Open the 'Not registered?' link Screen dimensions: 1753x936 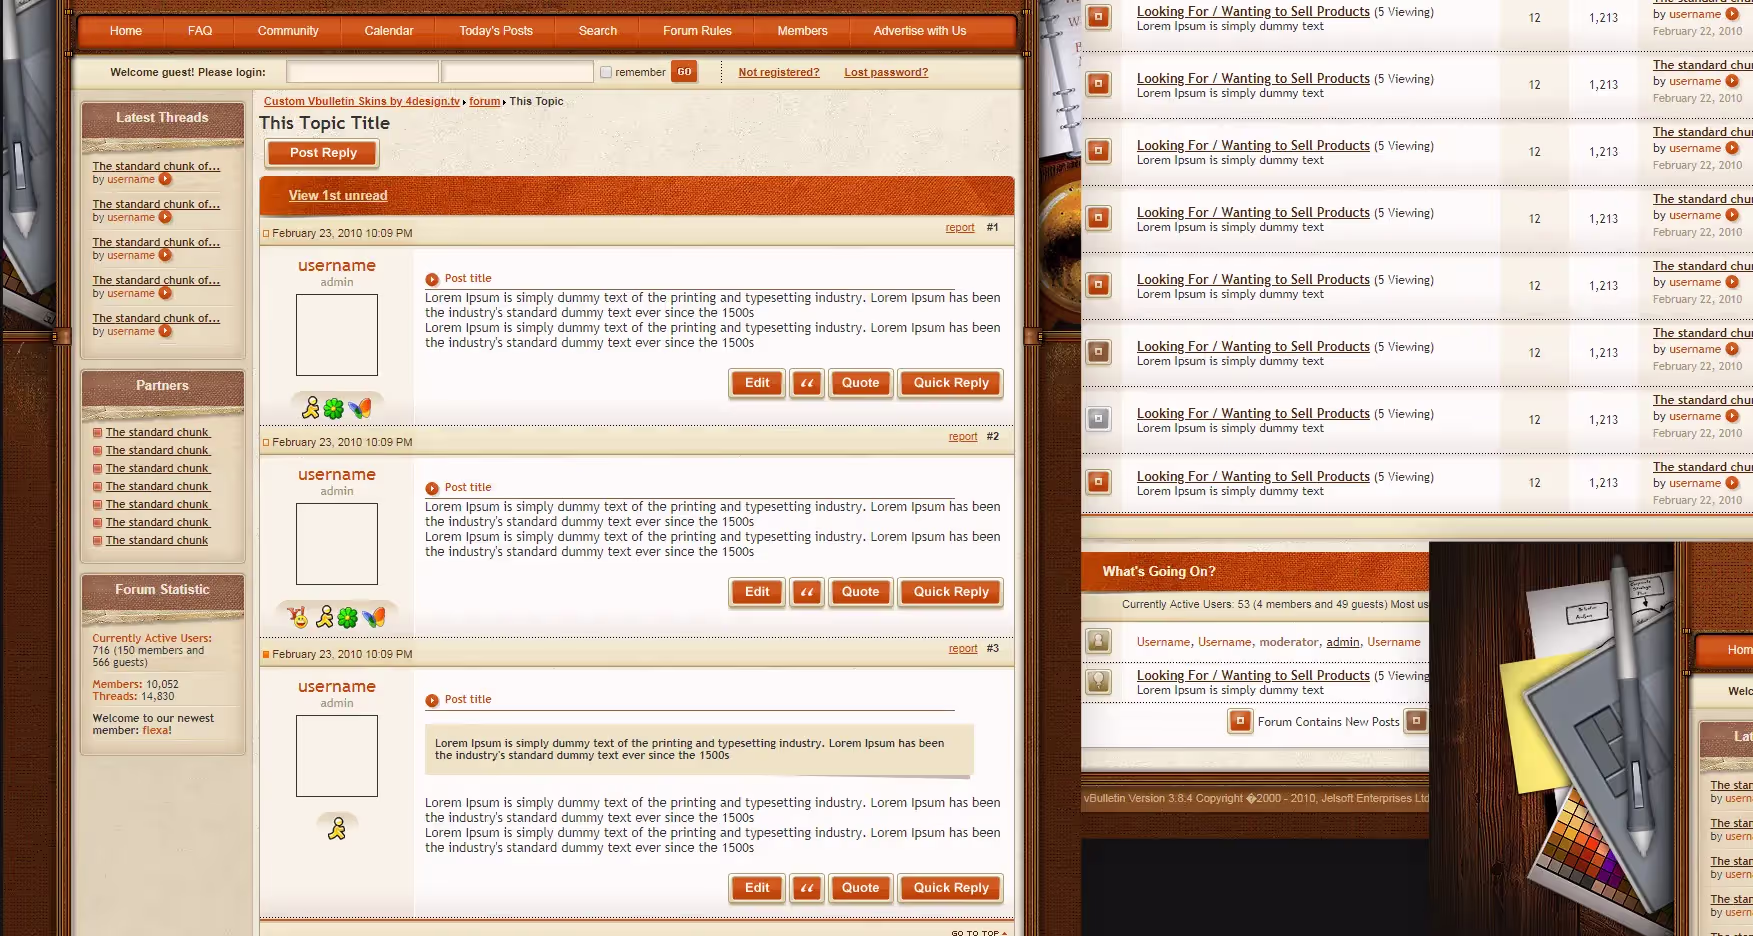[x=779, y=72]
